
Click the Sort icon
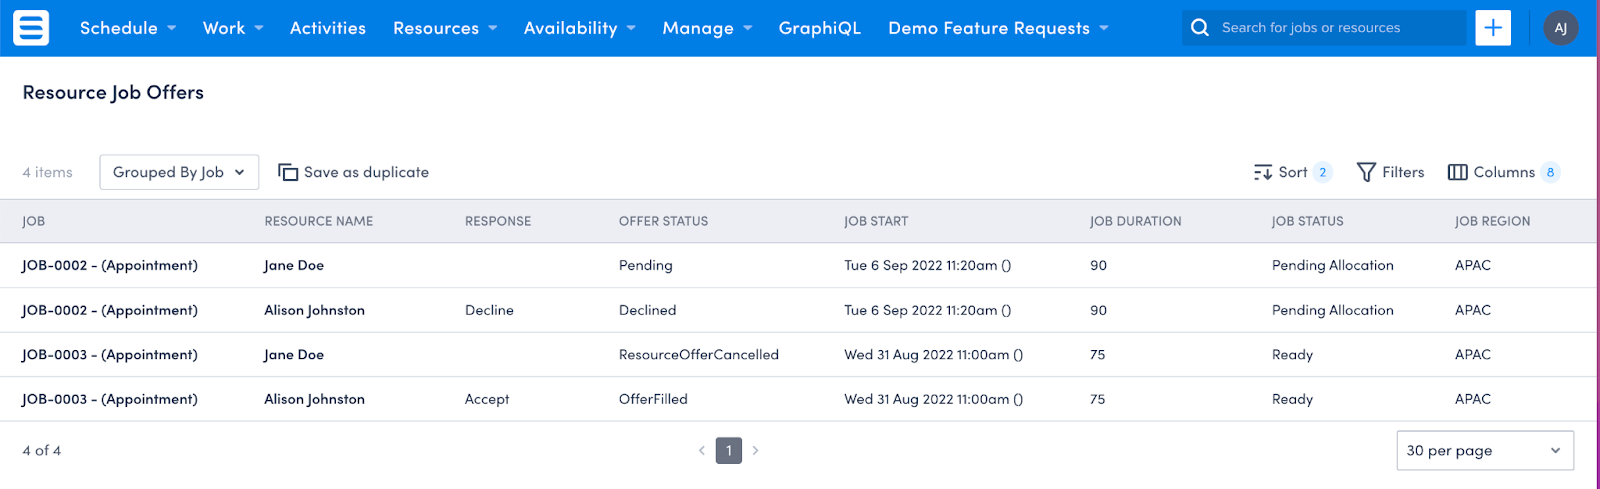click(x=1263, y=172)
